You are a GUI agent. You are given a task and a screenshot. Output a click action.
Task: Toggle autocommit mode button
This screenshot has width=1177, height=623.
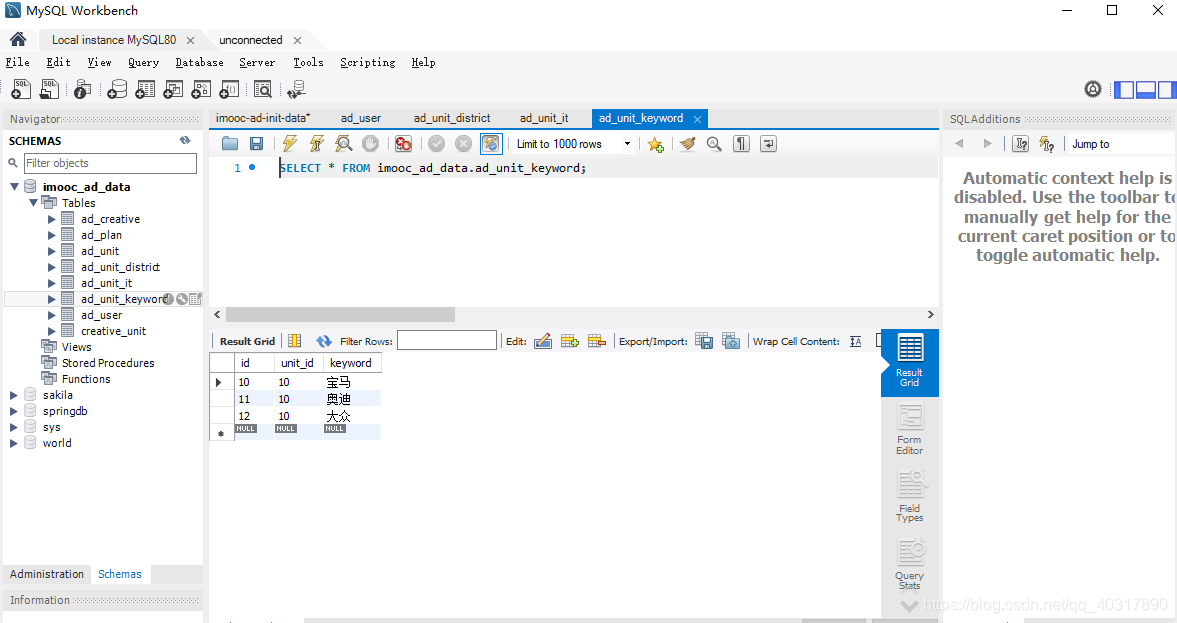click(491, 143)
